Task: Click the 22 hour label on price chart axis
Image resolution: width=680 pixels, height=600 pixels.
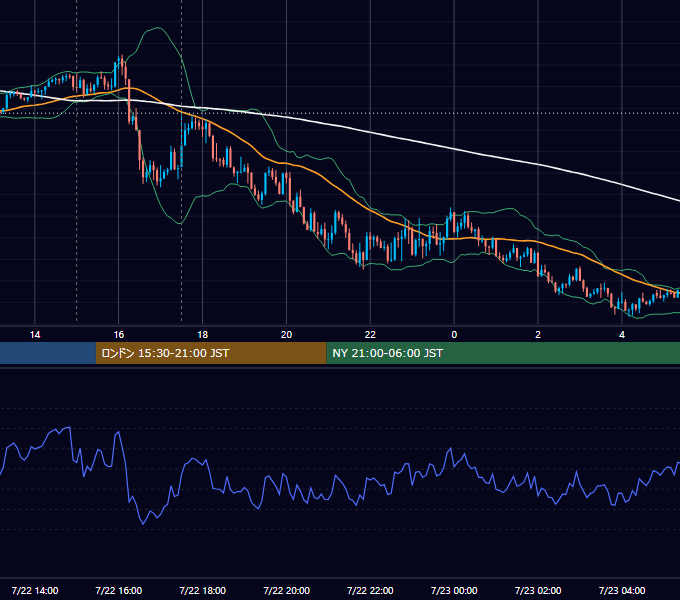Action: tap(370, 335)
